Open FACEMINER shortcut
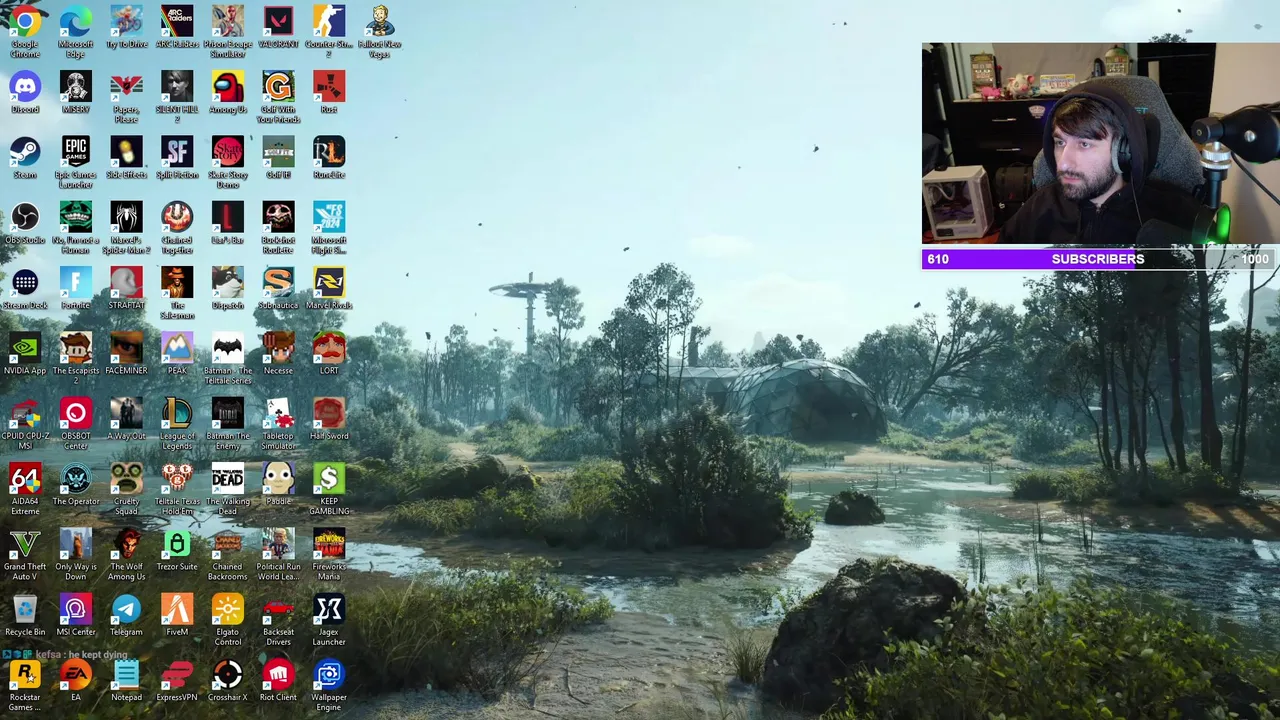 tap(126, 353)
